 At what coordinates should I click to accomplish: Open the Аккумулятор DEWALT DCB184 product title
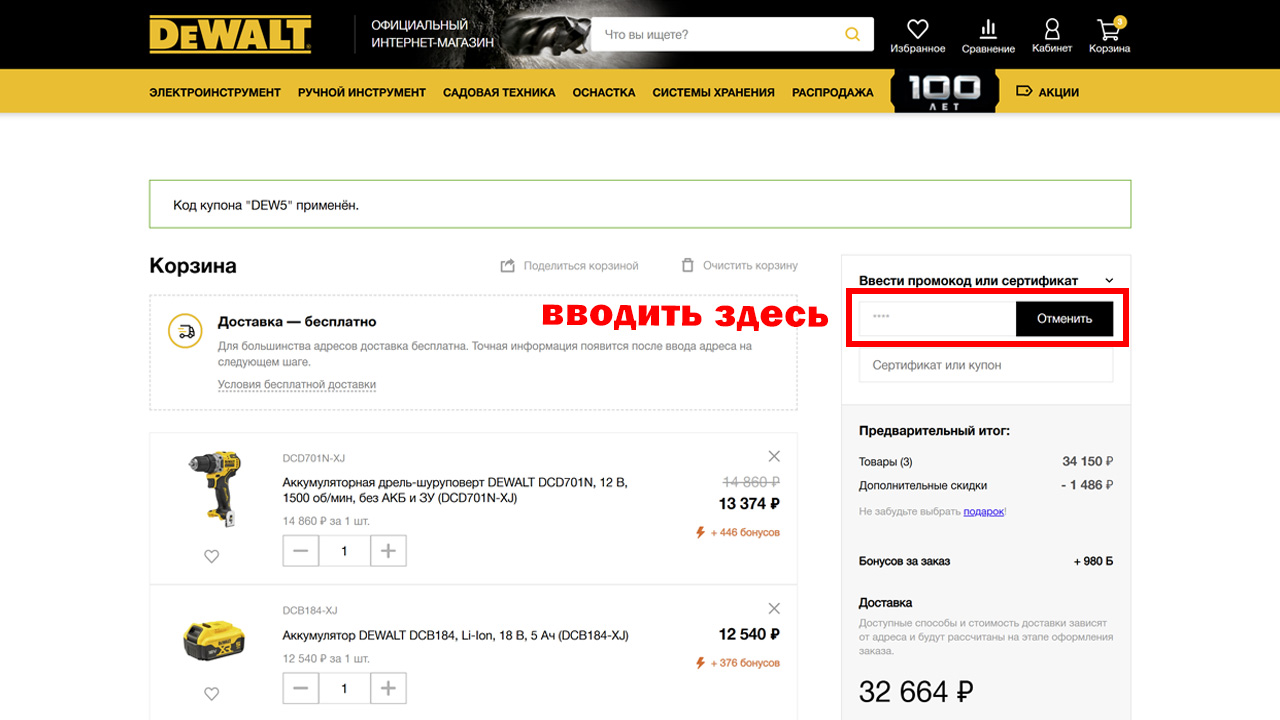(455, 635)
